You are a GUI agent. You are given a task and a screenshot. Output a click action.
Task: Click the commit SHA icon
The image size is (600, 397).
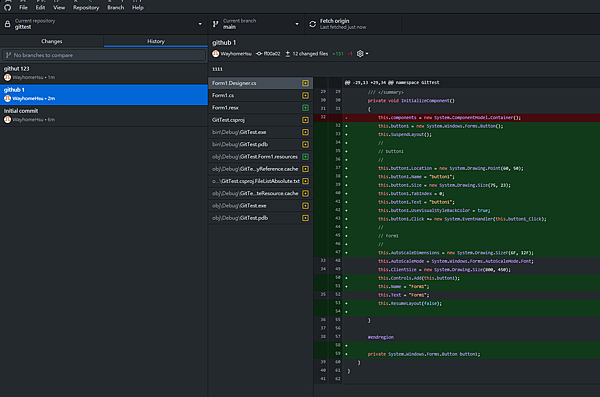pos(259,54)
